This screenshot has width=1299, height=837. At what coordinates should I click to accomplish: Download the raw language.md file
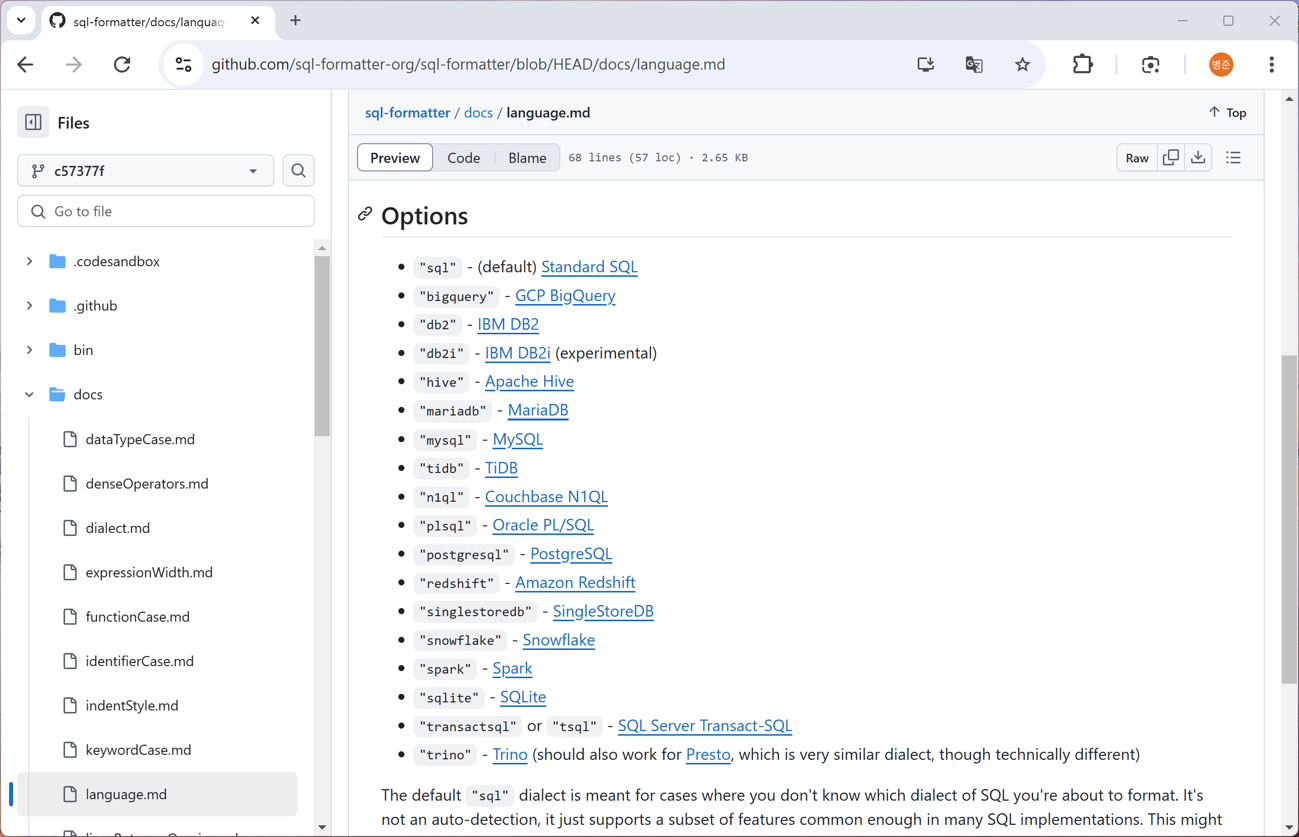pos(1198,158)
